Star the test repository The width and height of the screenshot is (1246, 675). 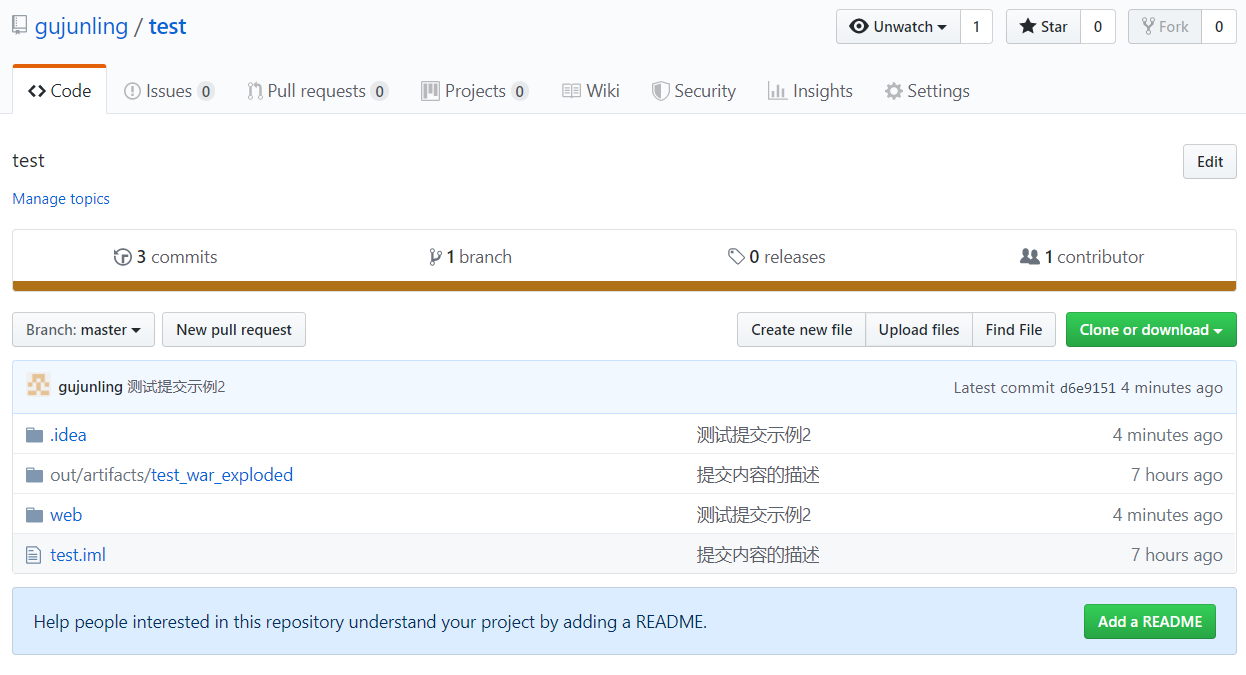click(x=1043, y=27)
